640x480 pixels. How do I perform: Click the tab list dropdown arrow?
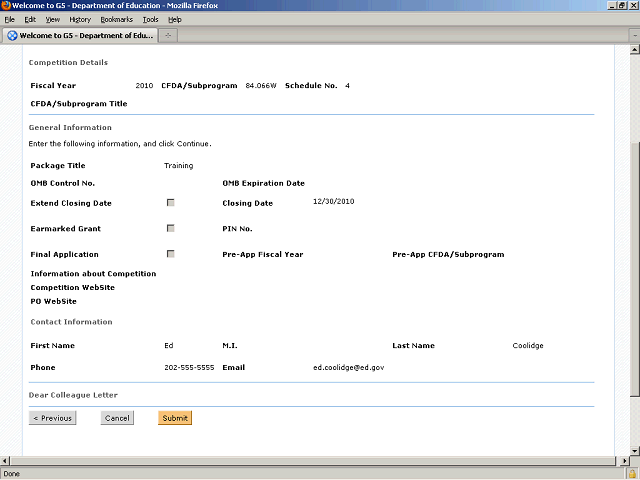[635, 36]
